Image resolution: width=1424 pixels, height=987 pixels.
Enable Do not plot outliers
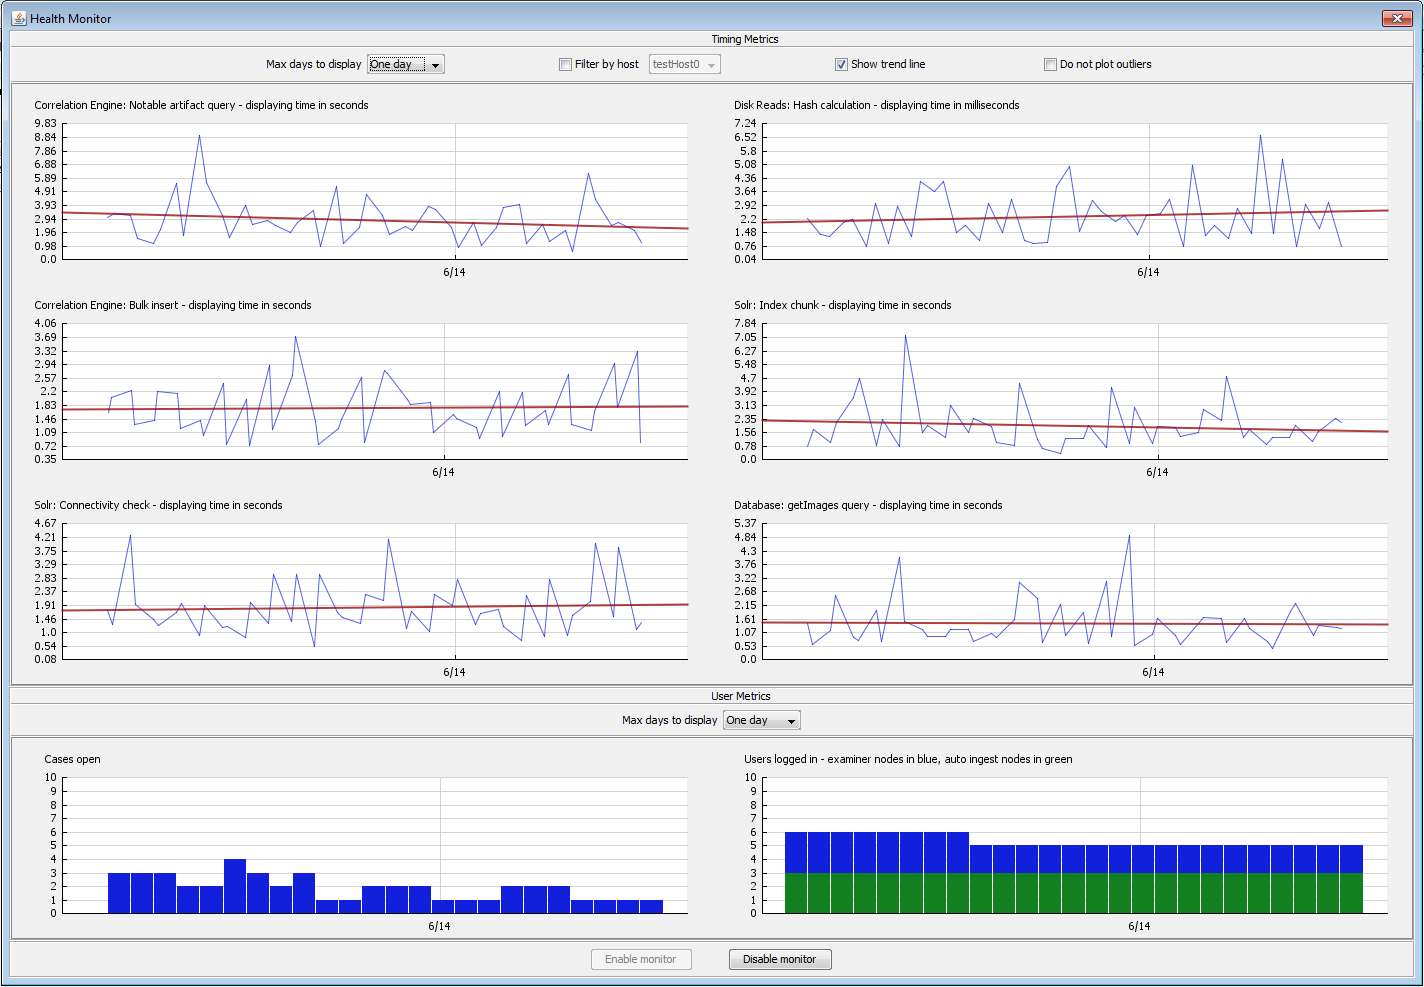point(1050,65)
